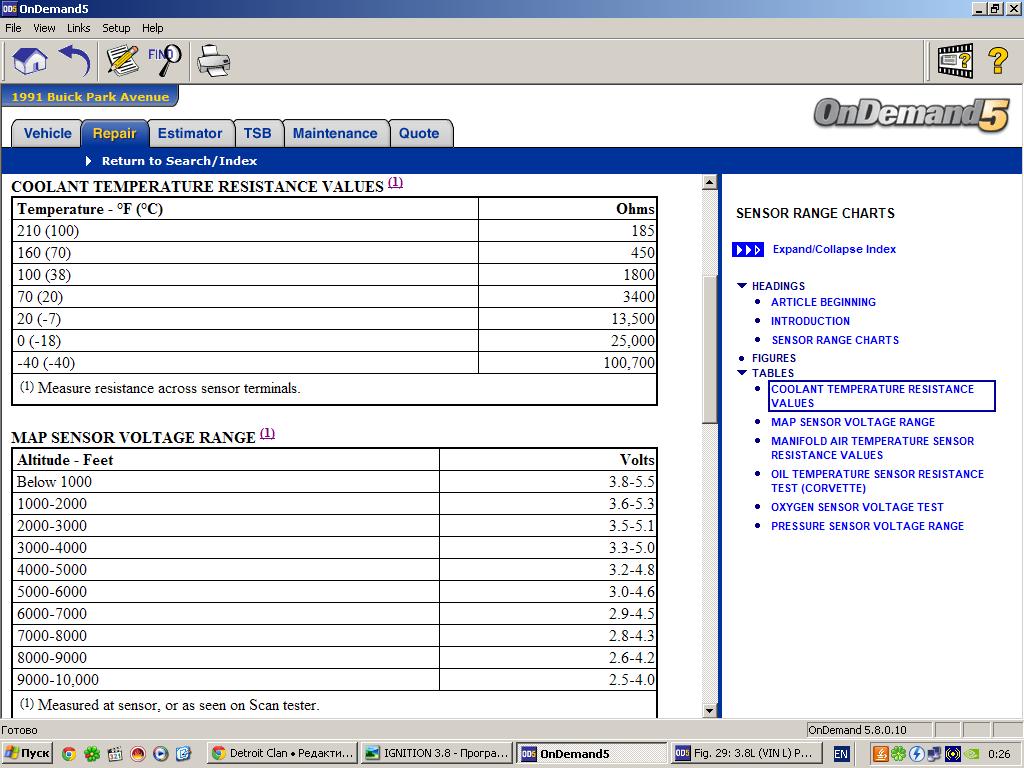Click the 1991 Buick Park Avenue vehicle label
Image resolution: width=1024 pixels, height=768 pixels.
89,97
